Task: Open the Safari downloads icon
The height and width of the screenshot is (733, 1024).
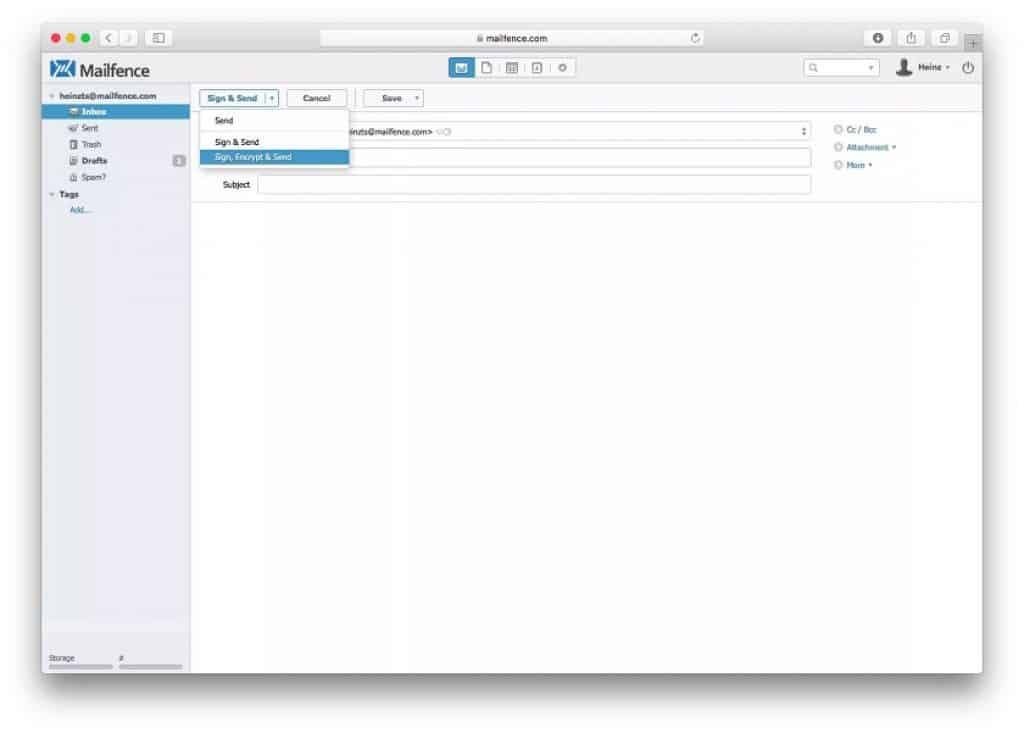Action: click(x=878, y=38)
